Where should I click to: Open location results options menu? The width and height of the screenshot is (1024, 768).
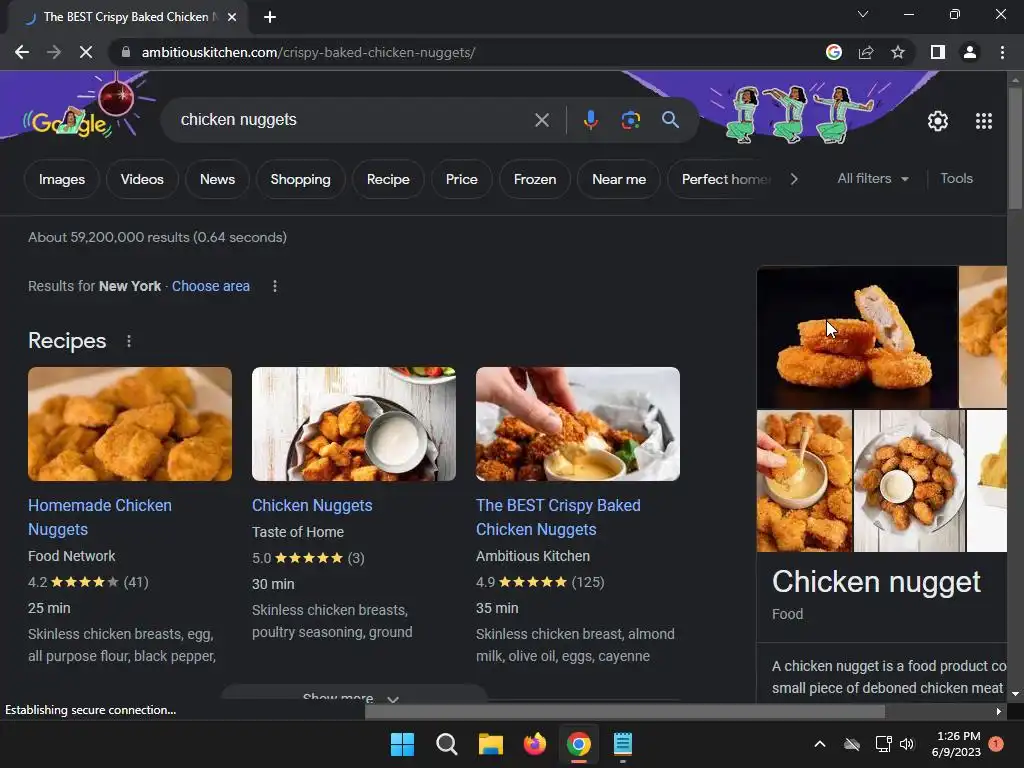[275, 286]
